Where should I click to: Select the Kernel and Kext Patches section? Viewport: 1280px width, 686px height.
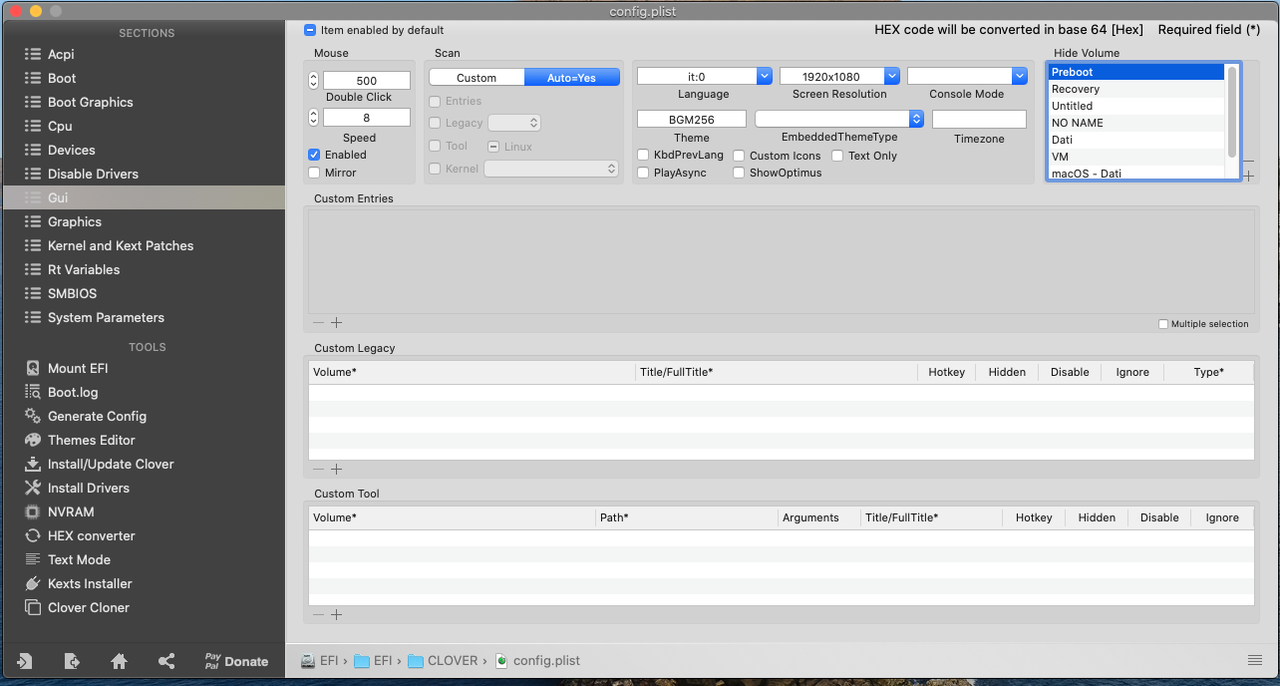[x=120, y=246]
